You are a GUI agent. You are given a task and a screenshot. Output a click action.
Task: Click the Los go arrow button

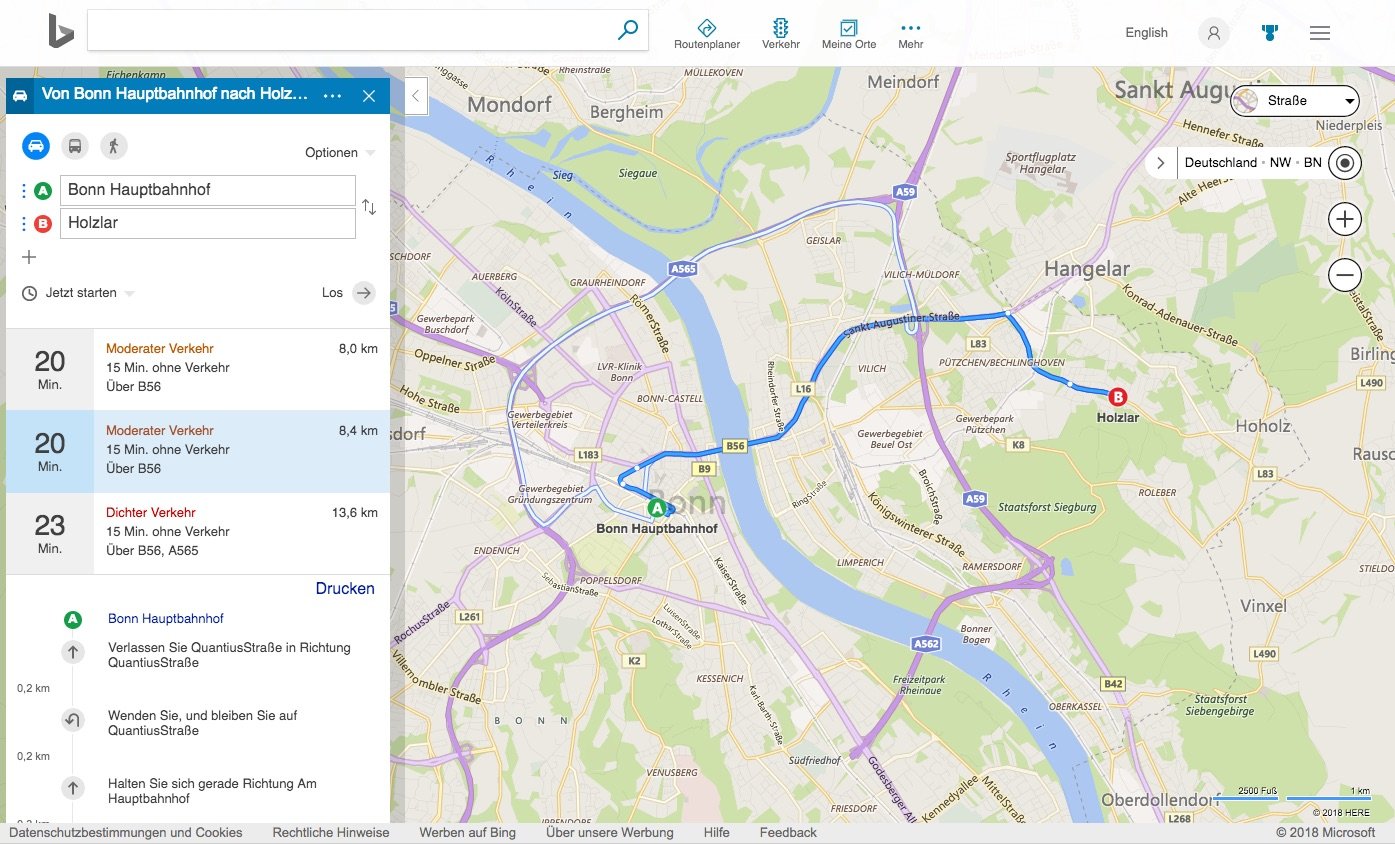[x=364, y=293]
